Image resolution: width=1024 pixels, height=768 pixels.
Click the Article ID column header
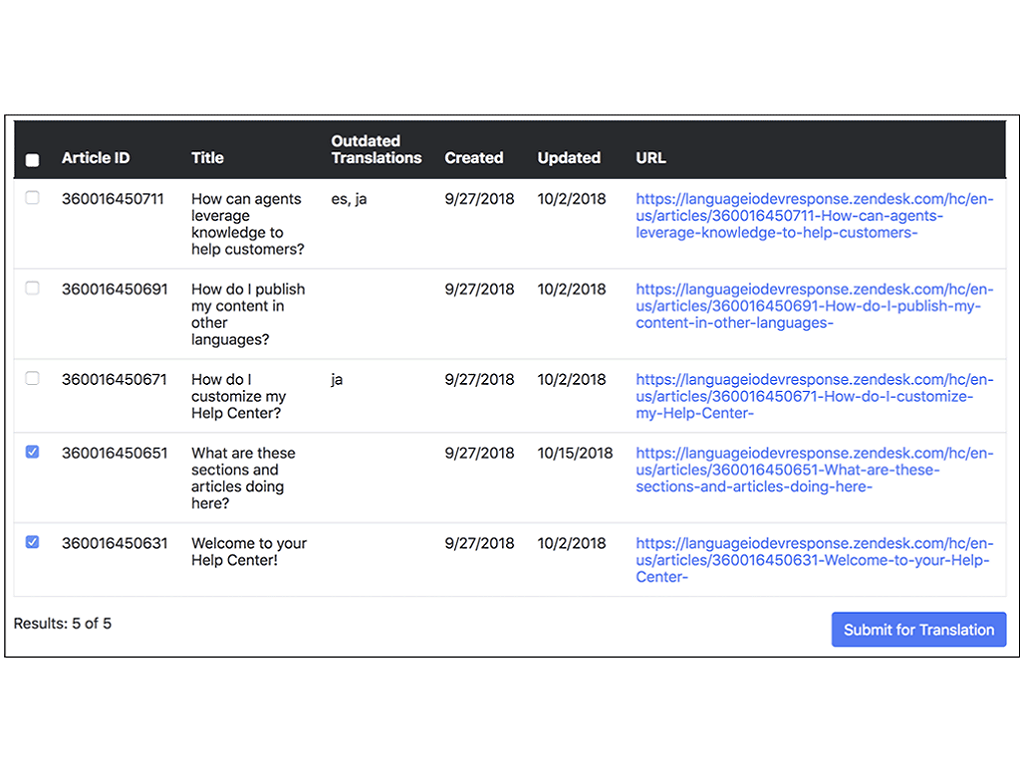[x=96, y=158]
